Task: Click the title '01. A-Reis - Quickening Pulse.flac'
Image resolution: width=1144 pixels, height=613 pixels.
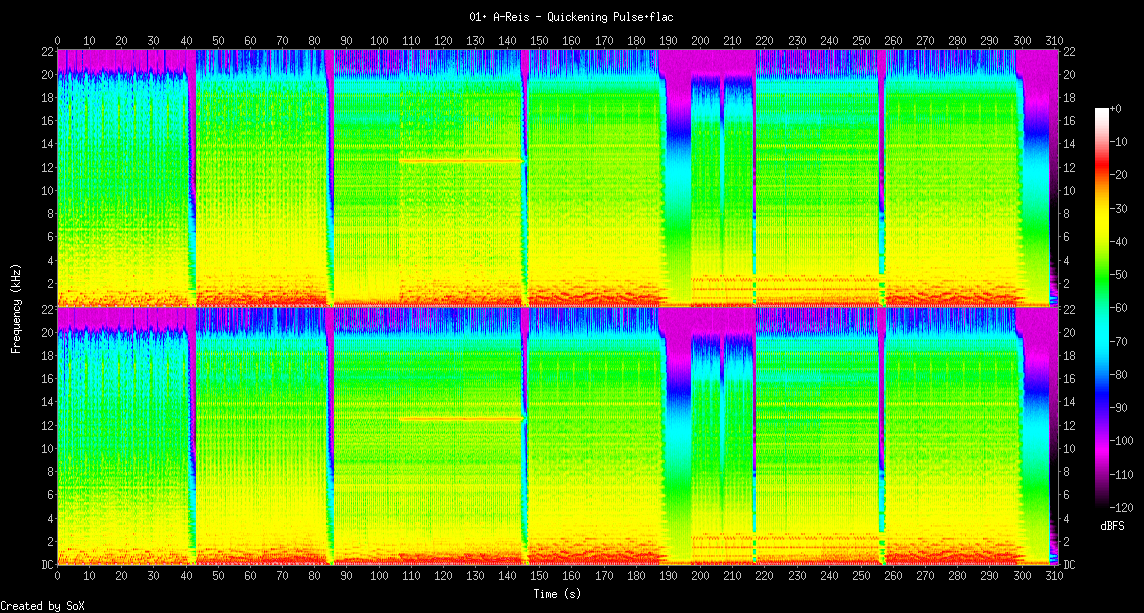Action: [572, 17]
